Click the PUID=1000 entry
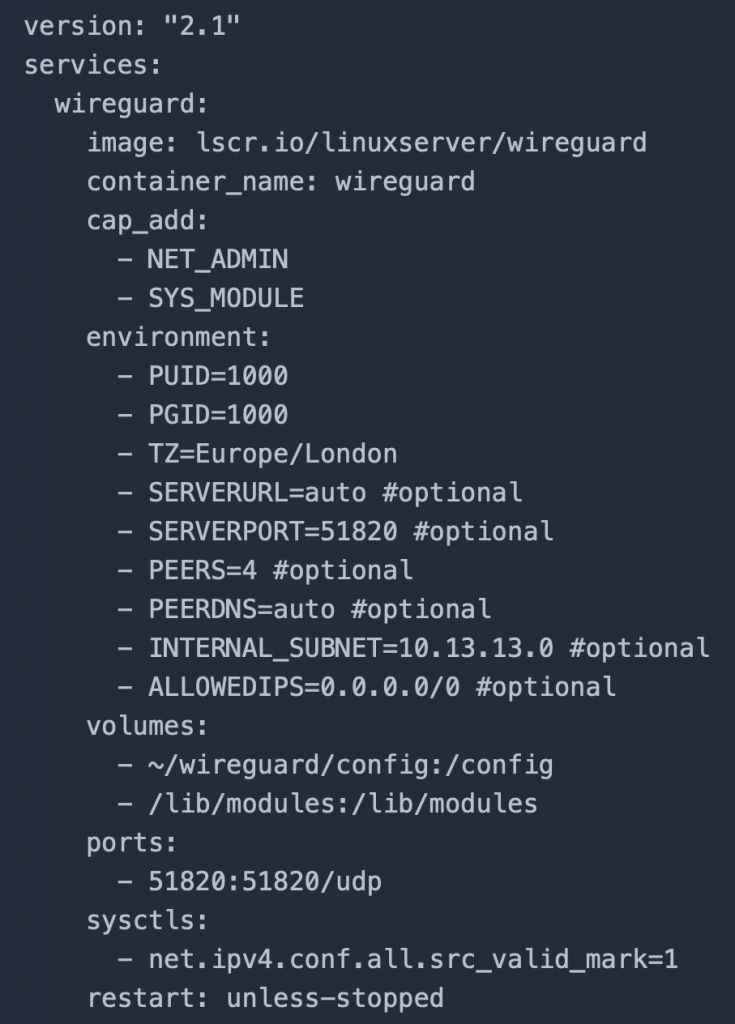 point(218,376)
